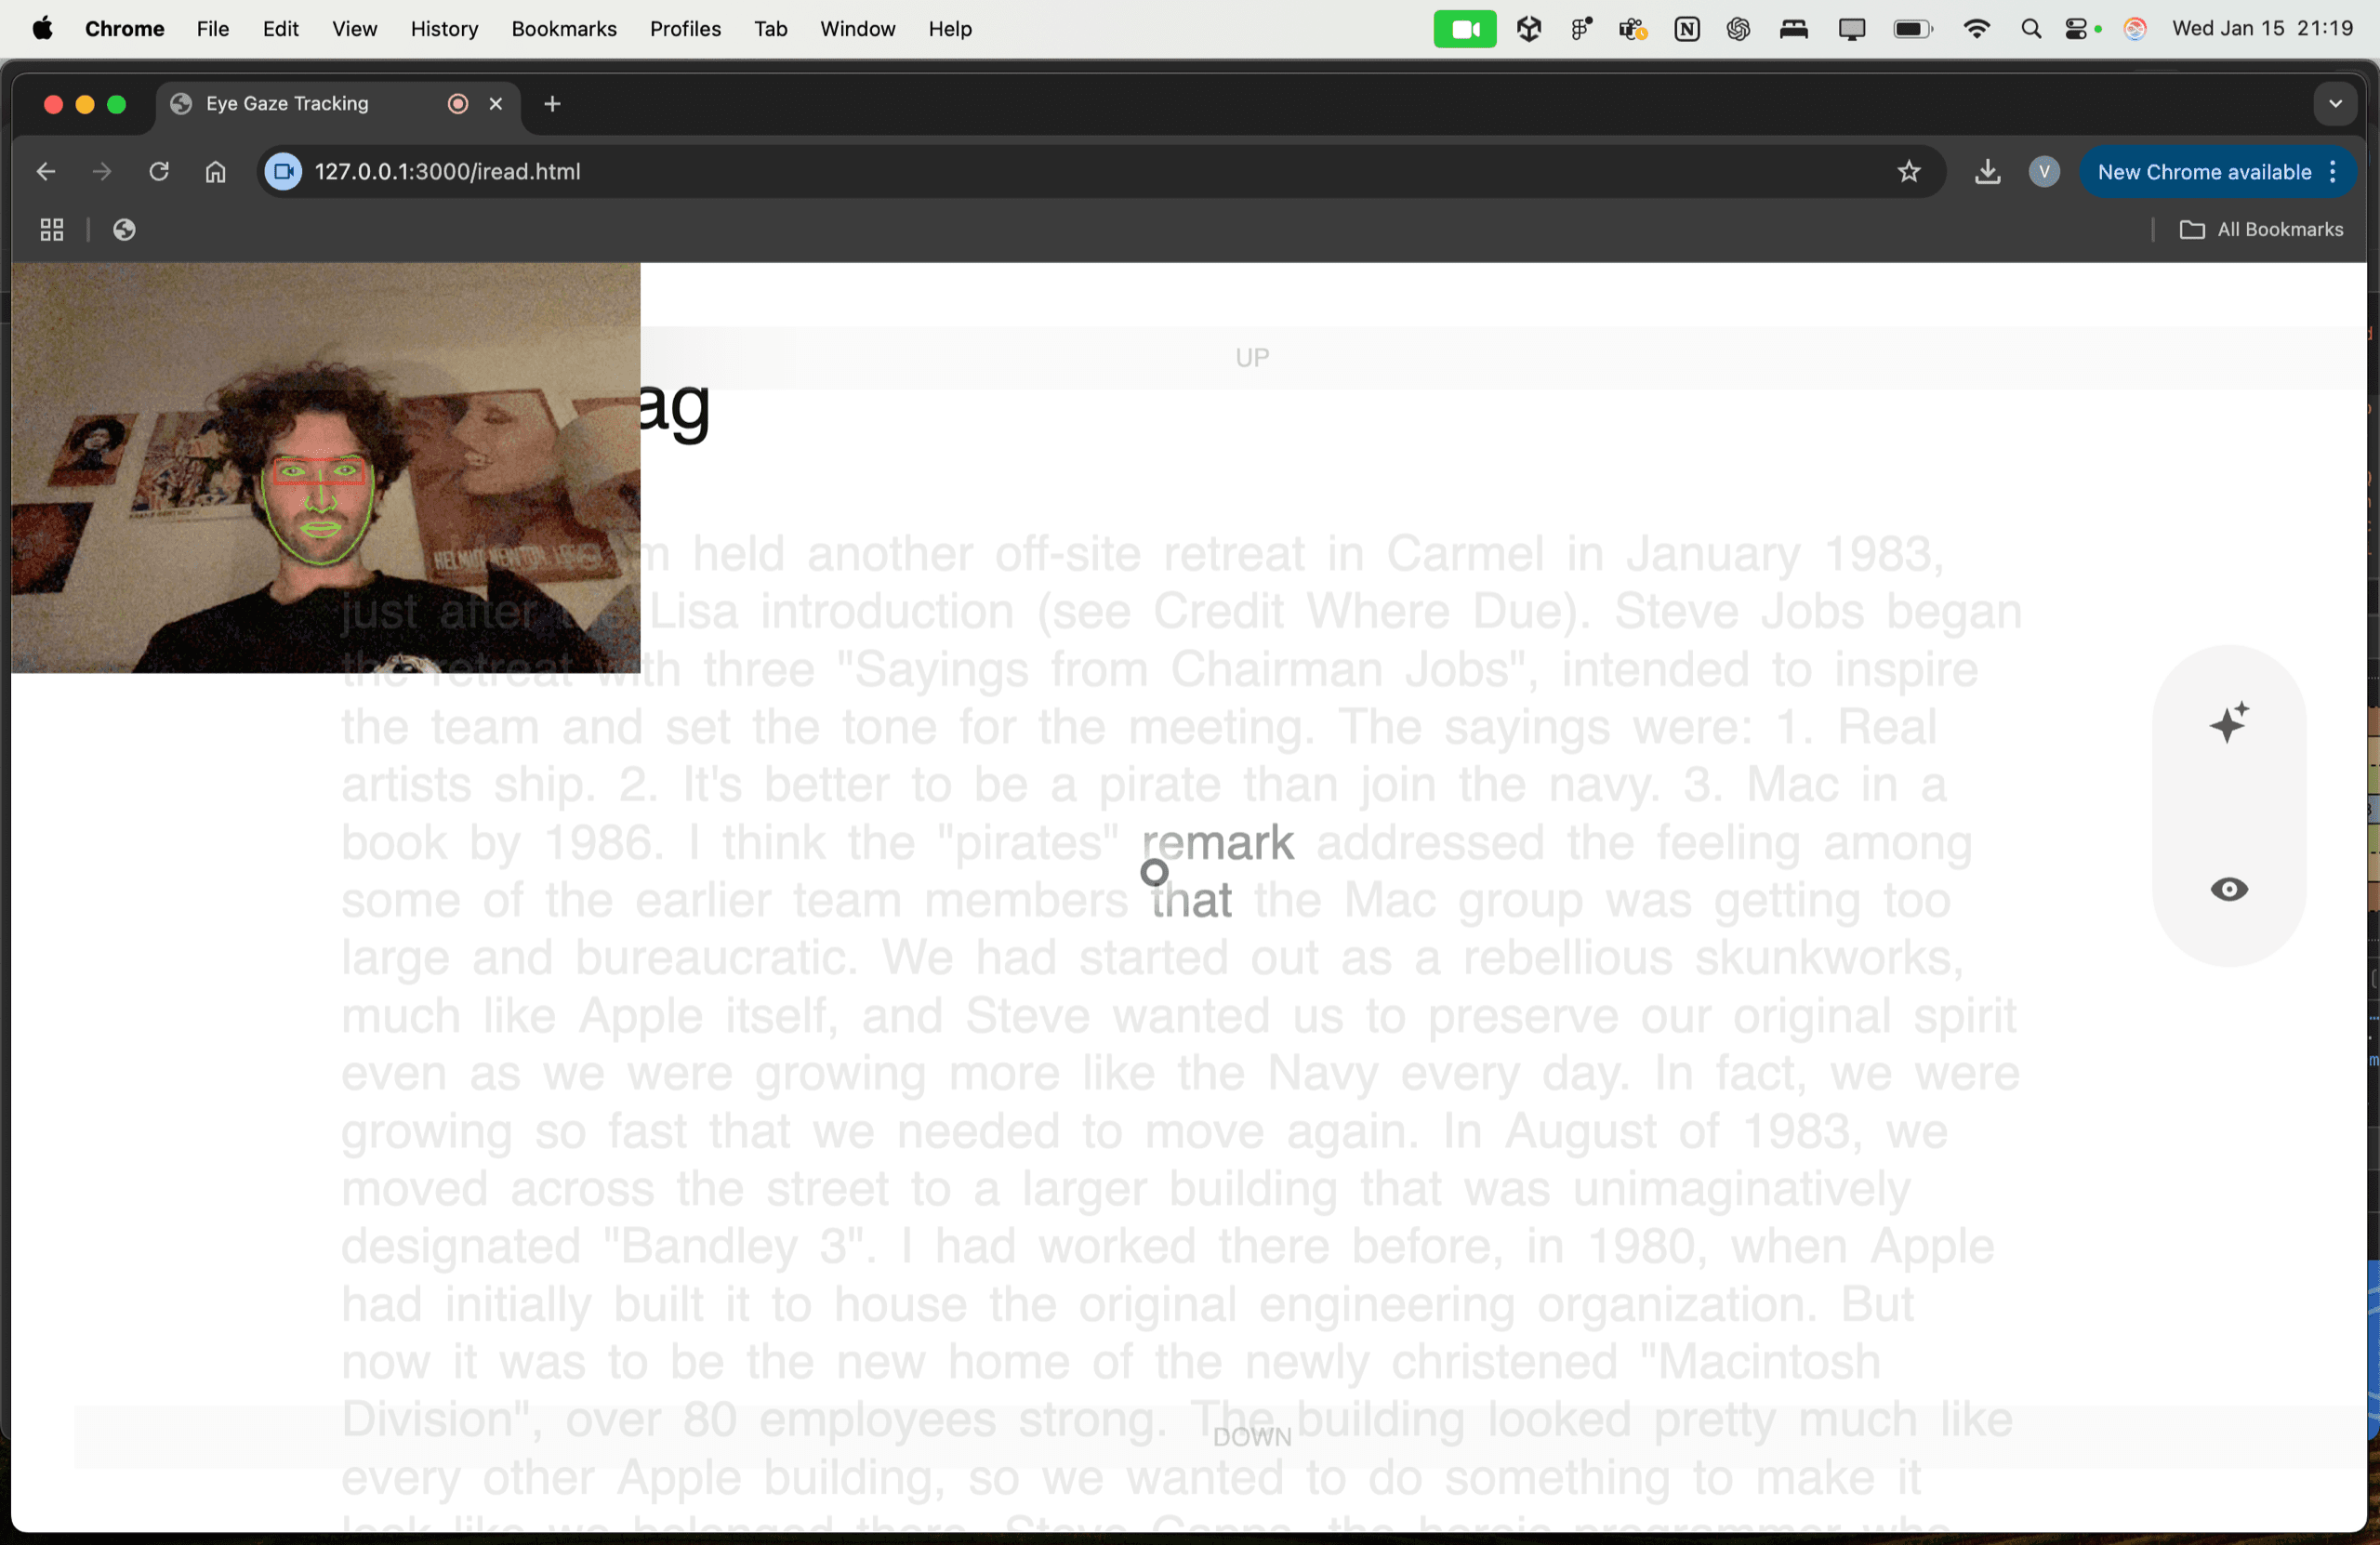Click the date and time Wed Jan 15 21:19

(2262, 29)
